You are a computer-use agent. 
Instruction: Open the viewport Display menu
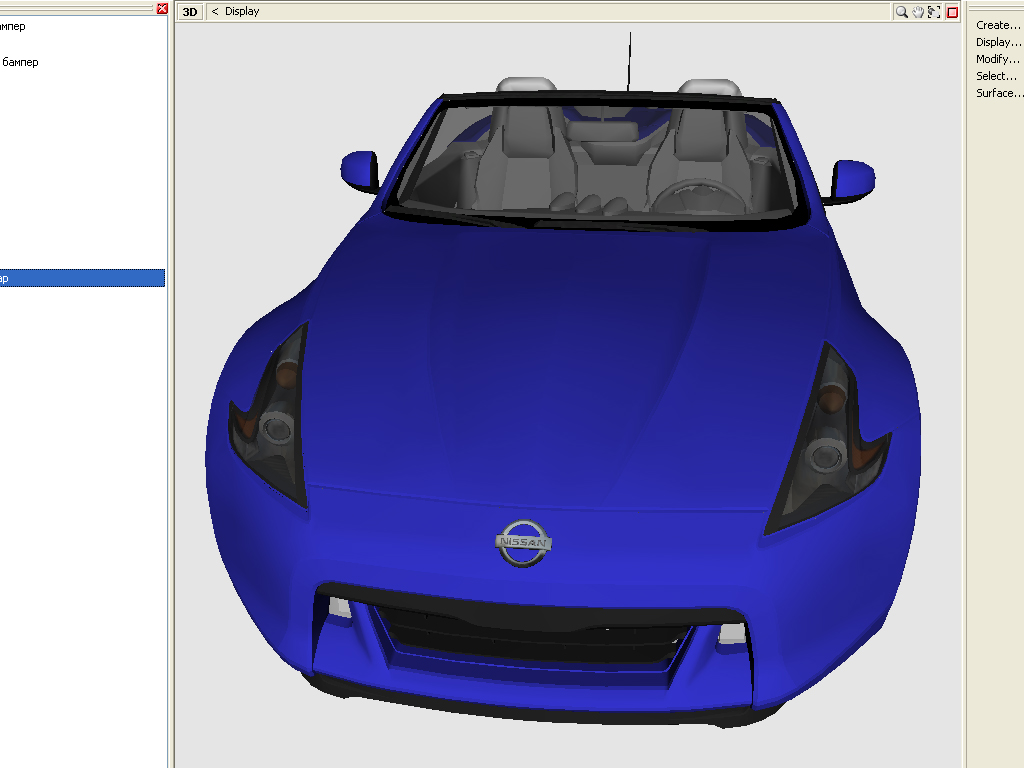click(x=242, y=12)
